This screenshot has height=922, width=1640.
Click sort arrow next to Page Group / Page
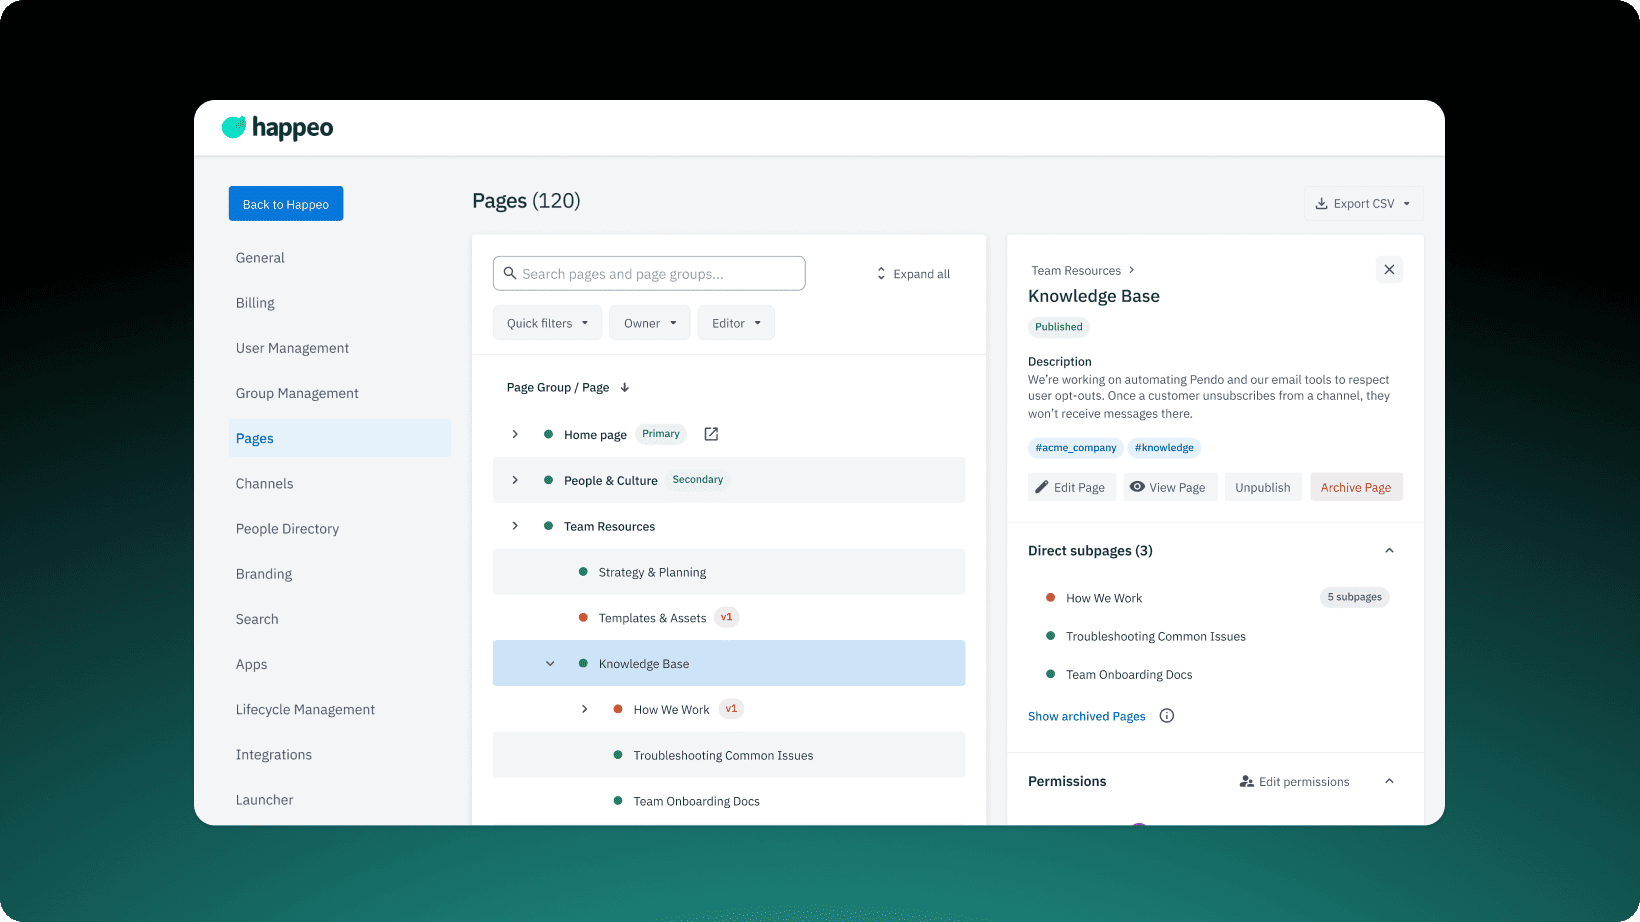click(625, 388)
